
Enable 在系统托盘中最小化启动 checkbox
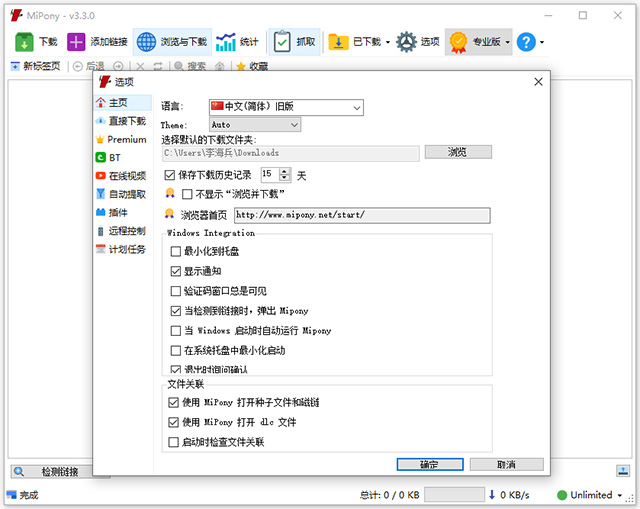coord(176,350)
